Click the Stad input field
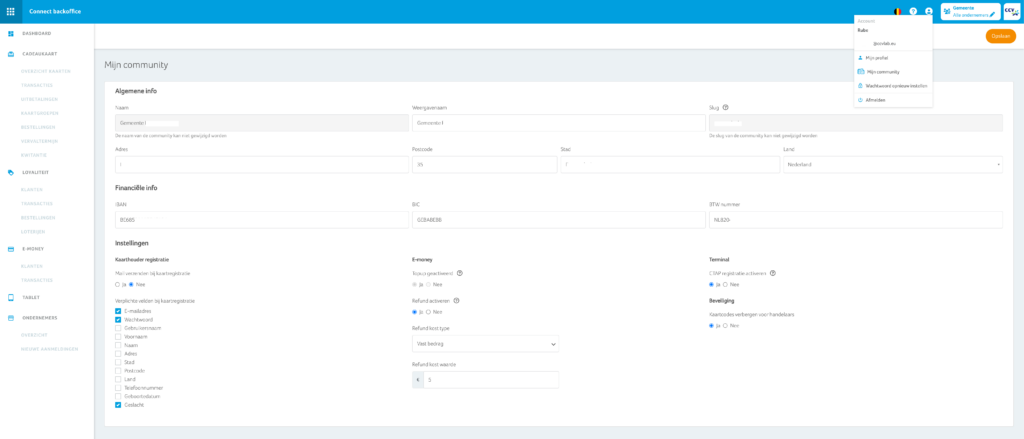Screen dimensions: 1024x439 670,165
